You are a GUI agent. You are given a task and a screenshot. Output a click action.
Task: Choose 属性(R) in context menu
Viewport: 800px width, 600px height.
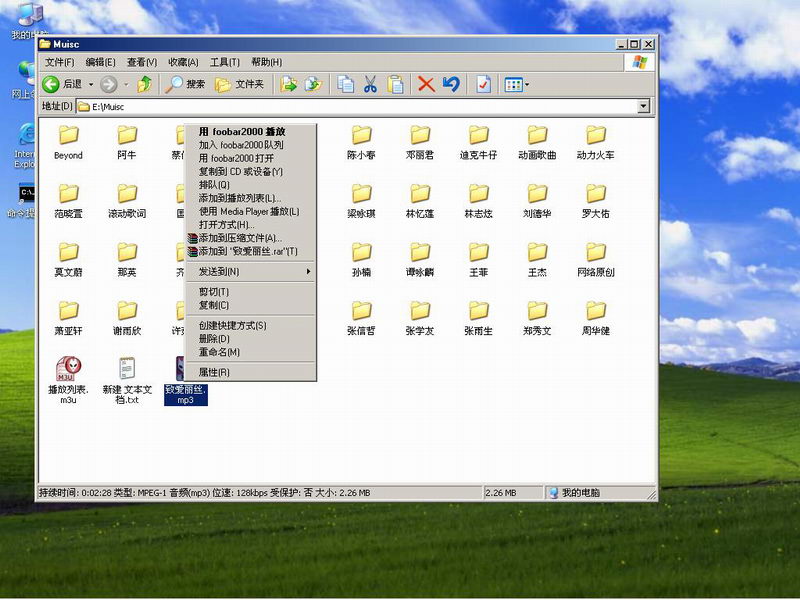[250, 372]
